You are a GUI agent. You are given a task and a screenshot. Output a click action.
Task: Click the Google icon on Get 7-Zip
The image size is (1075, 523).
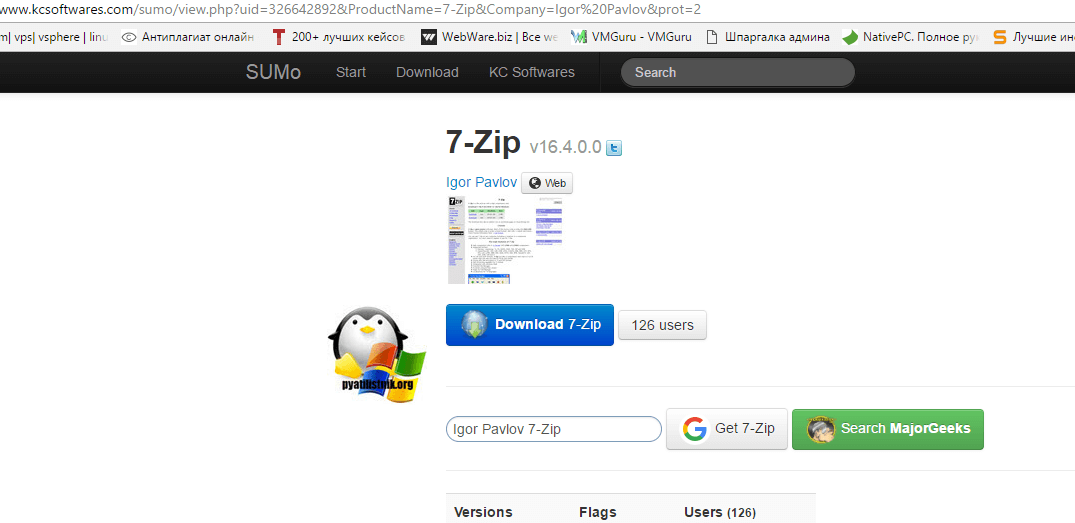(695, 429)
